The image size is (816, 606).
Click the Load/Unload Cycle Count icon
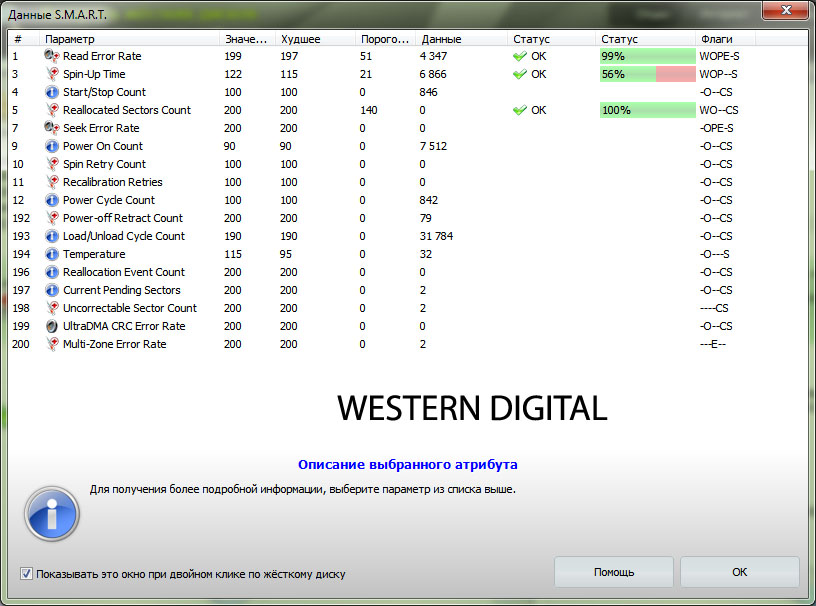(x=52, y=236)
